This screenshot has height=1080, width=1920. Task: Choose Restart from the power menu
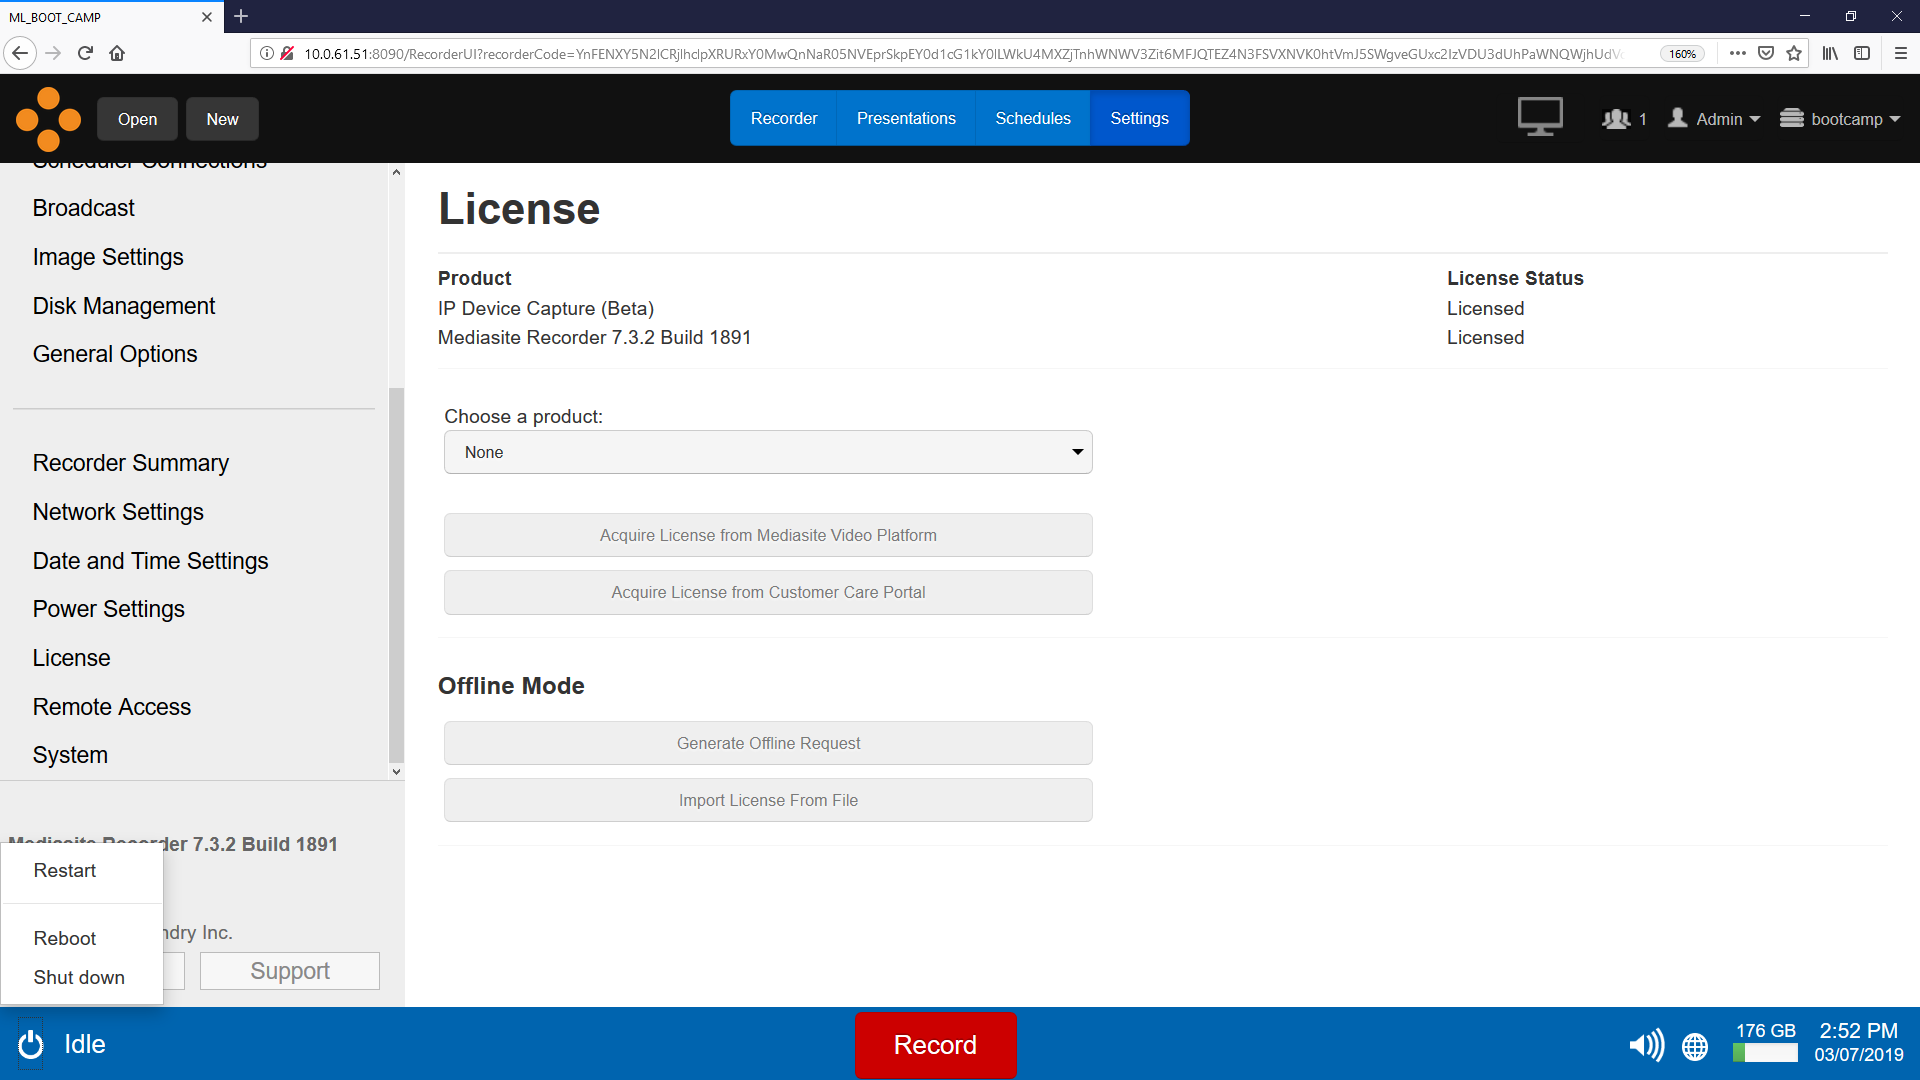[65, 870]
